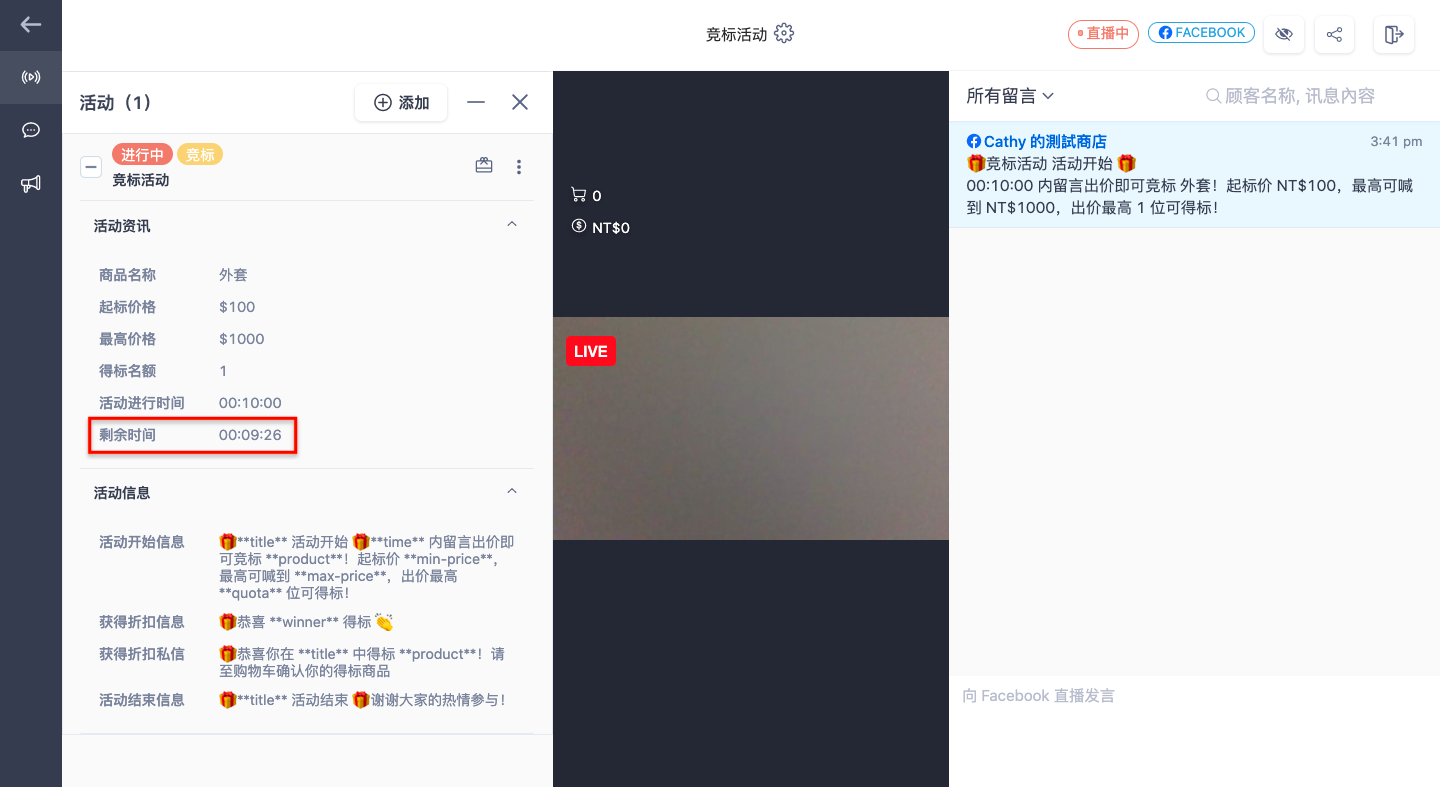Open the chat messages sidebar icon
1440x787 pixels.
(x=31, y=130)
